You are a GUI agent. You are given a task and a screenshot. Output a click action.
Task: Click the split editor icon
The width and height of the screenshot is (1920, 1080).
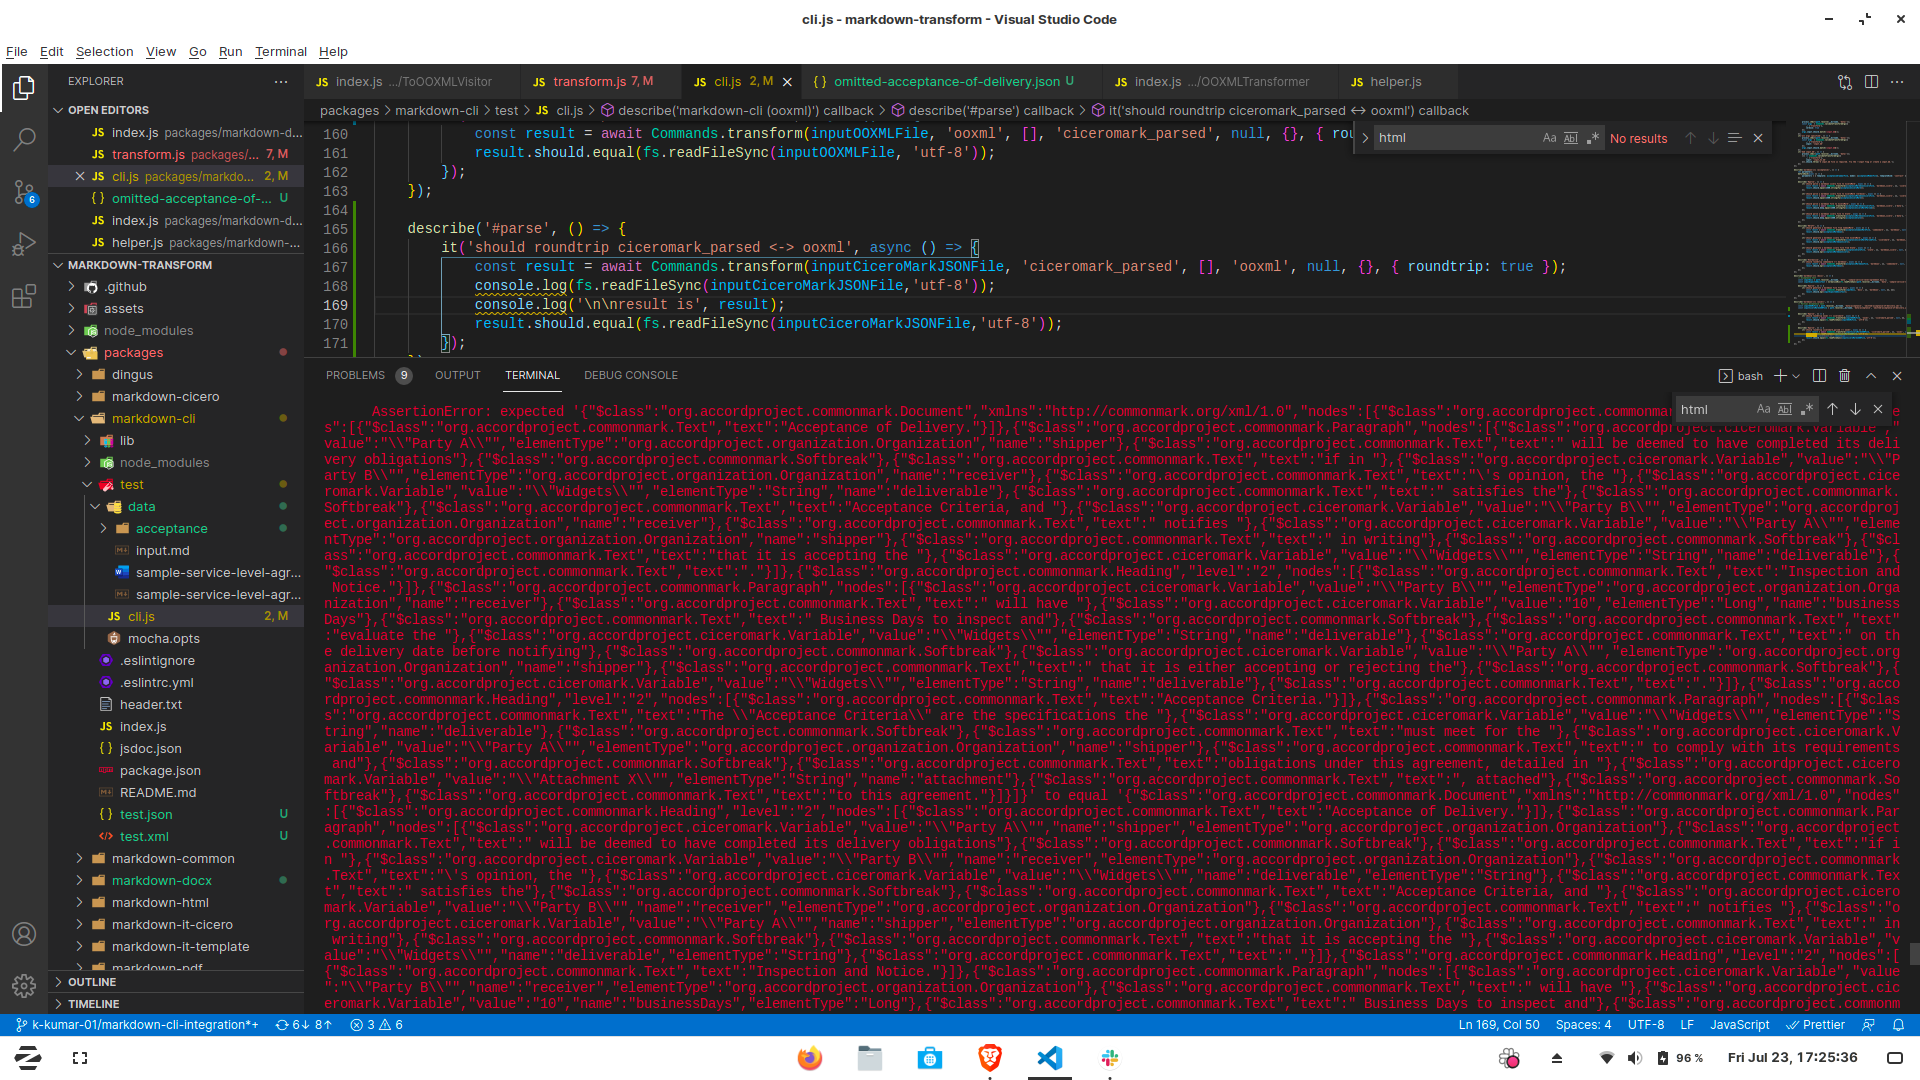pos(1871,82)
